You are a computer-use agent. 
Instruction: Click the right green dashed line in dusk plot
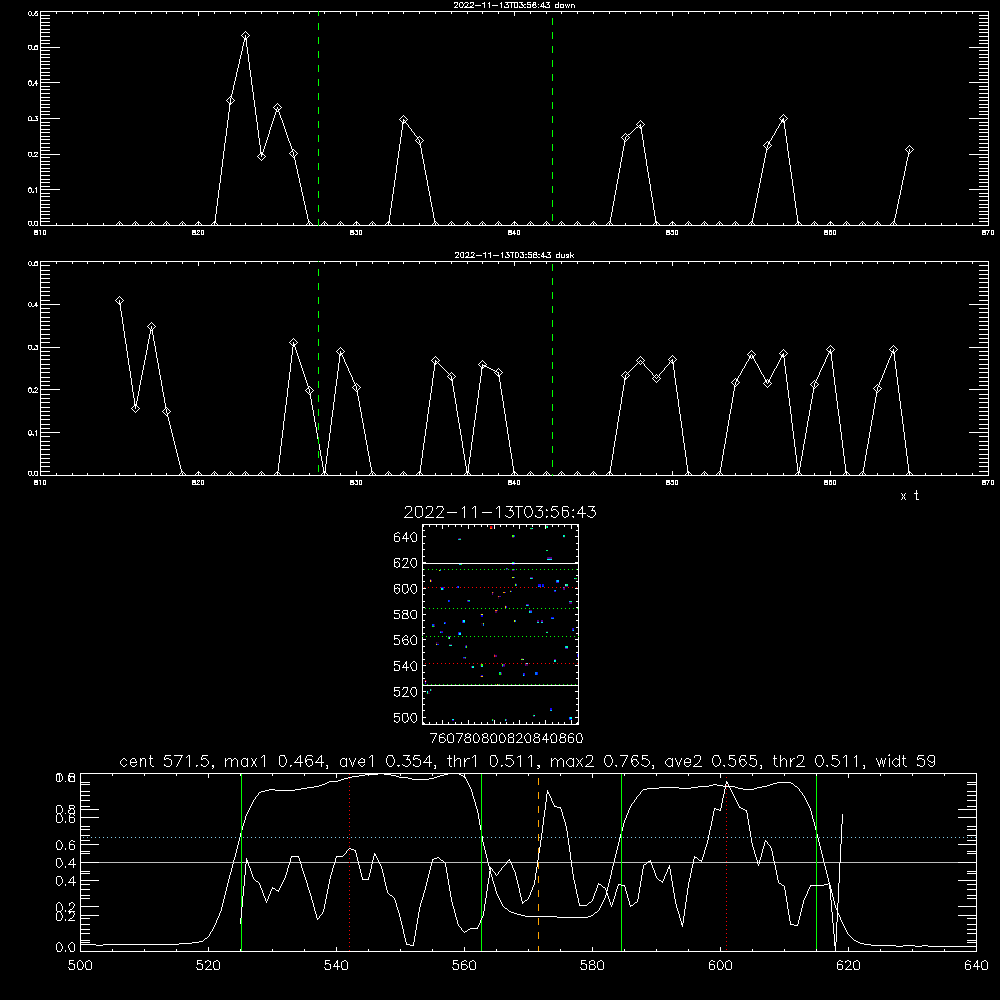552,368
